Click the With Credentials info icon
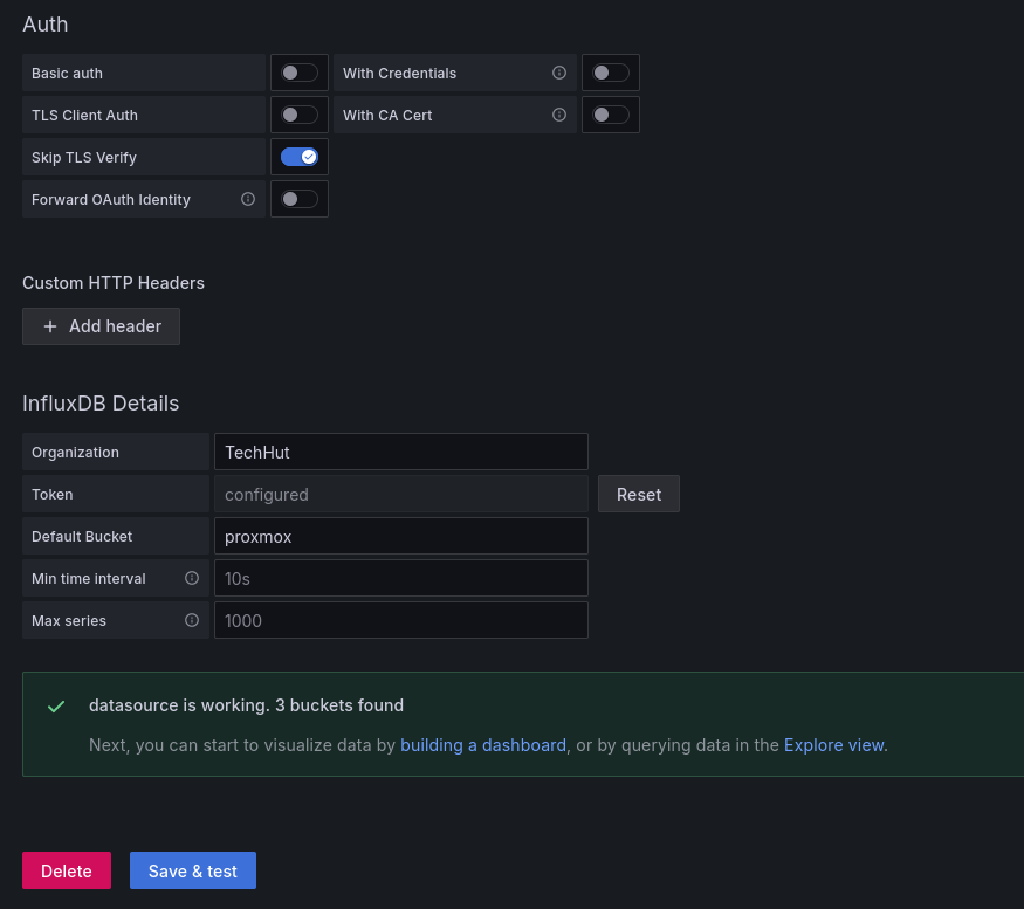1024x909 pixels. click(559, 73)
